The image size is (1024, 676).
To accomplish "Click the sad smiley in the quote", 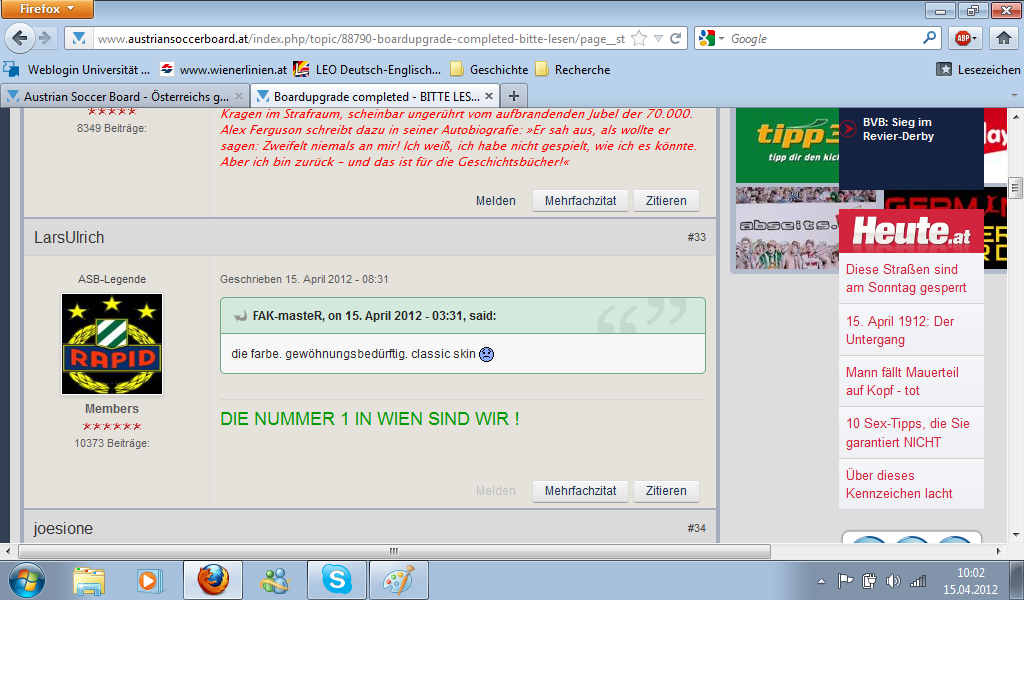I will pyautogui.click(x=487, y=355).
